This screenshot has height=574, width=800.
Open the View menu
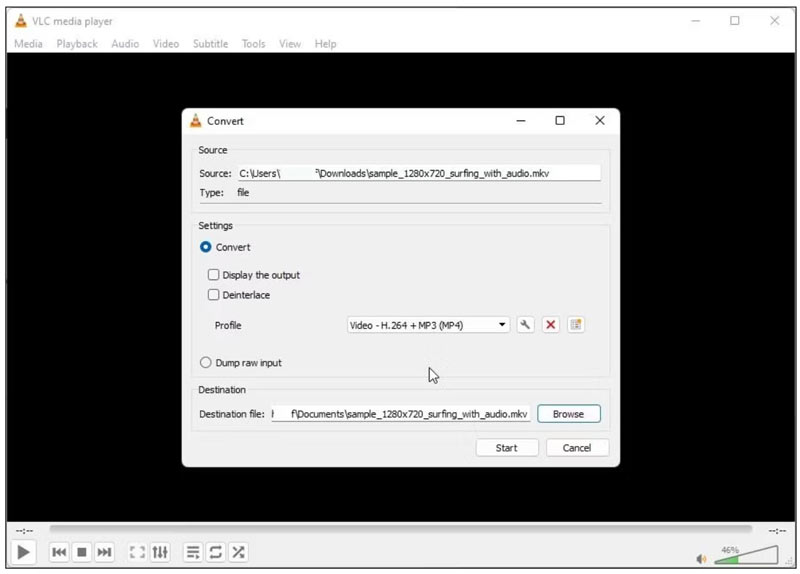click(290, 44)
